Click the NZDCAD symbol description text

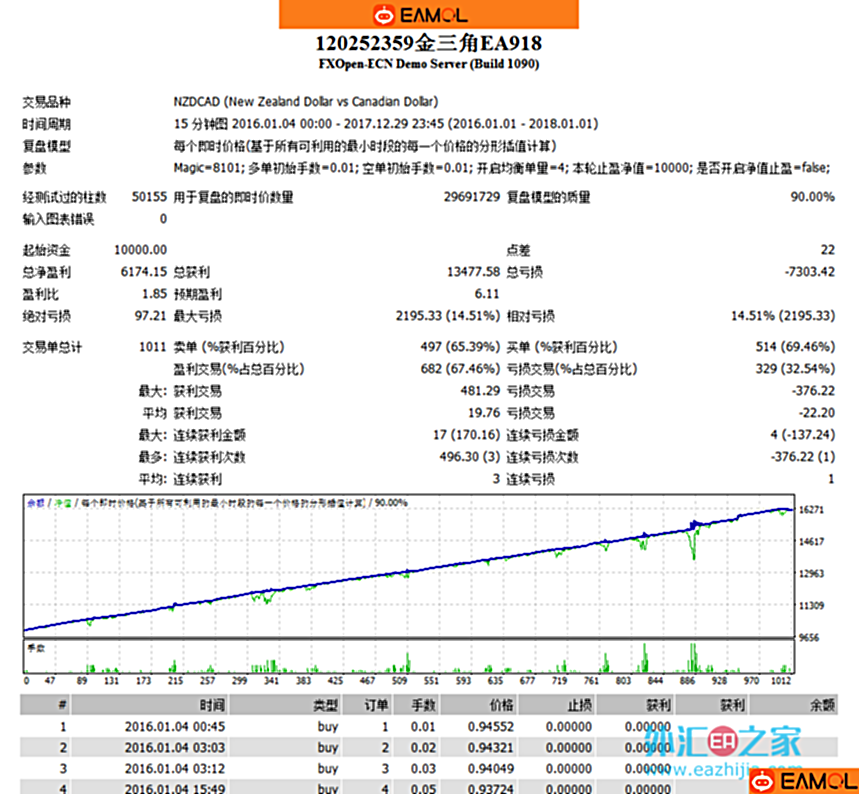point(305,102)
